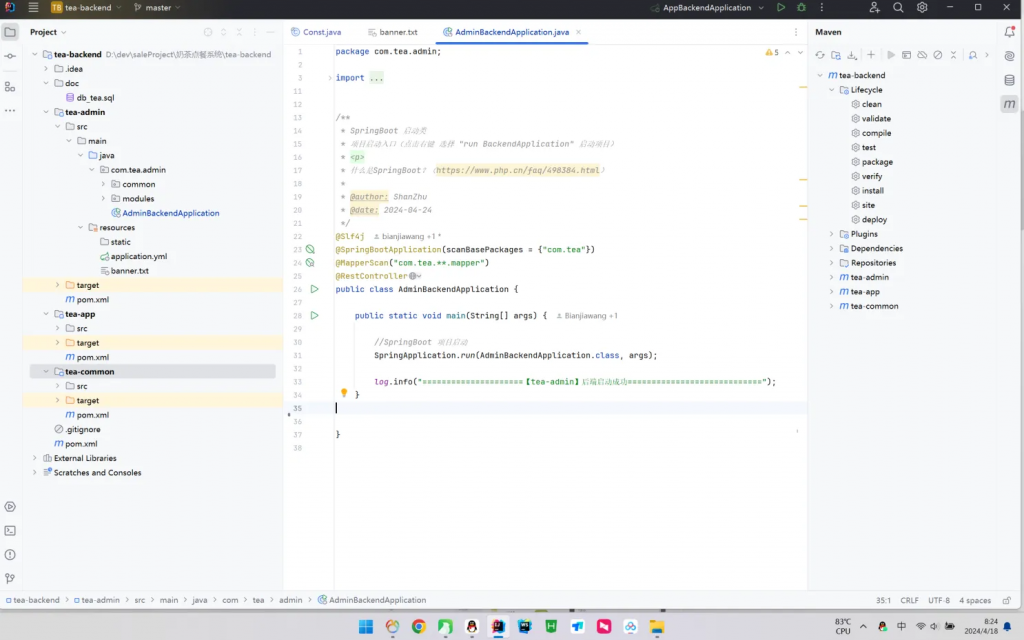Image resolution: width=1024 pixels, height=640 pixels.
Task: Run AppBackendApplication with the green play button
Action: click(781, 8)
